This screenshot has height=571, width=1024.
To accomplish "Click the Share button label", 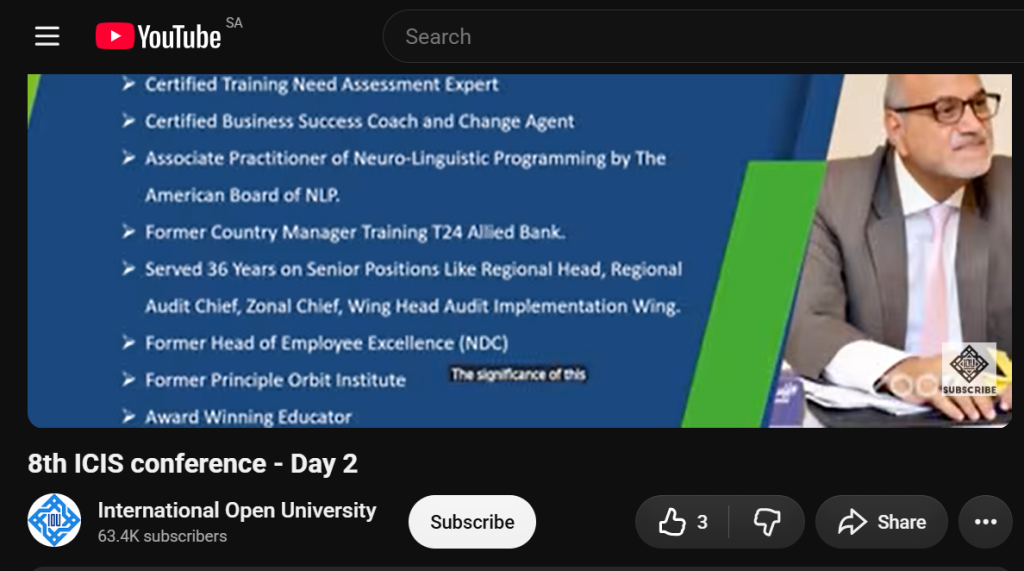I will point(902,522).
